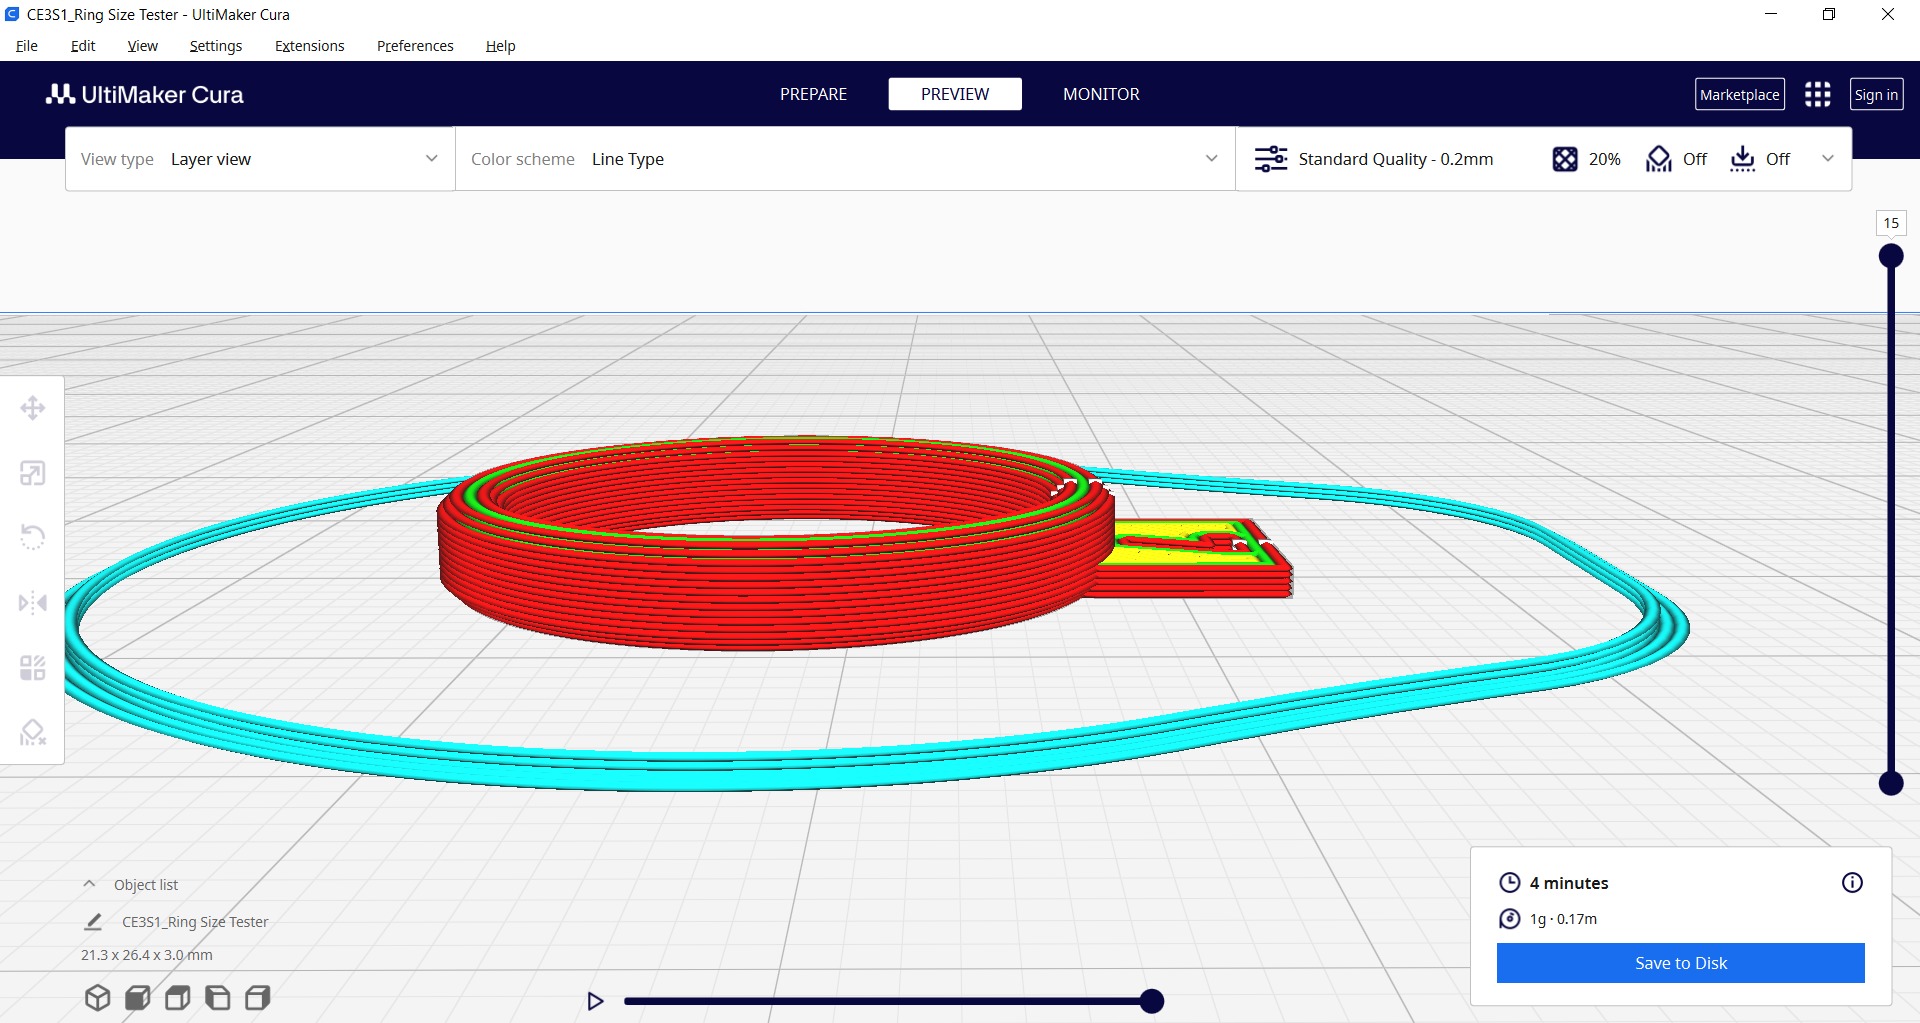
Task: Open the Preferences menu
Action: tap(415, 46)
